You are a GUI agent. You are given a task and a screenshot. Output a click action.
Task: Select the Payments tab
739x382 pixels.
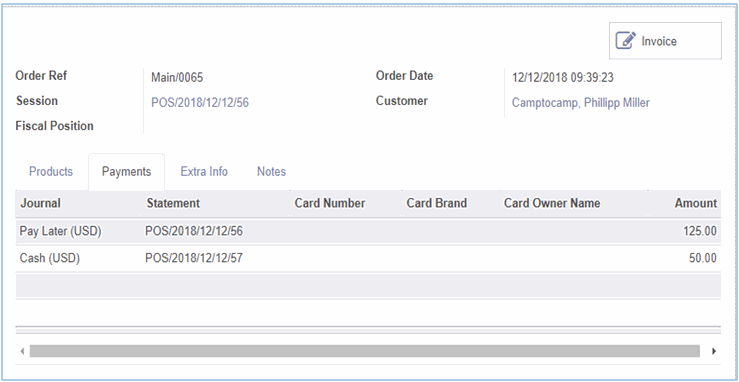coord(126,172)
